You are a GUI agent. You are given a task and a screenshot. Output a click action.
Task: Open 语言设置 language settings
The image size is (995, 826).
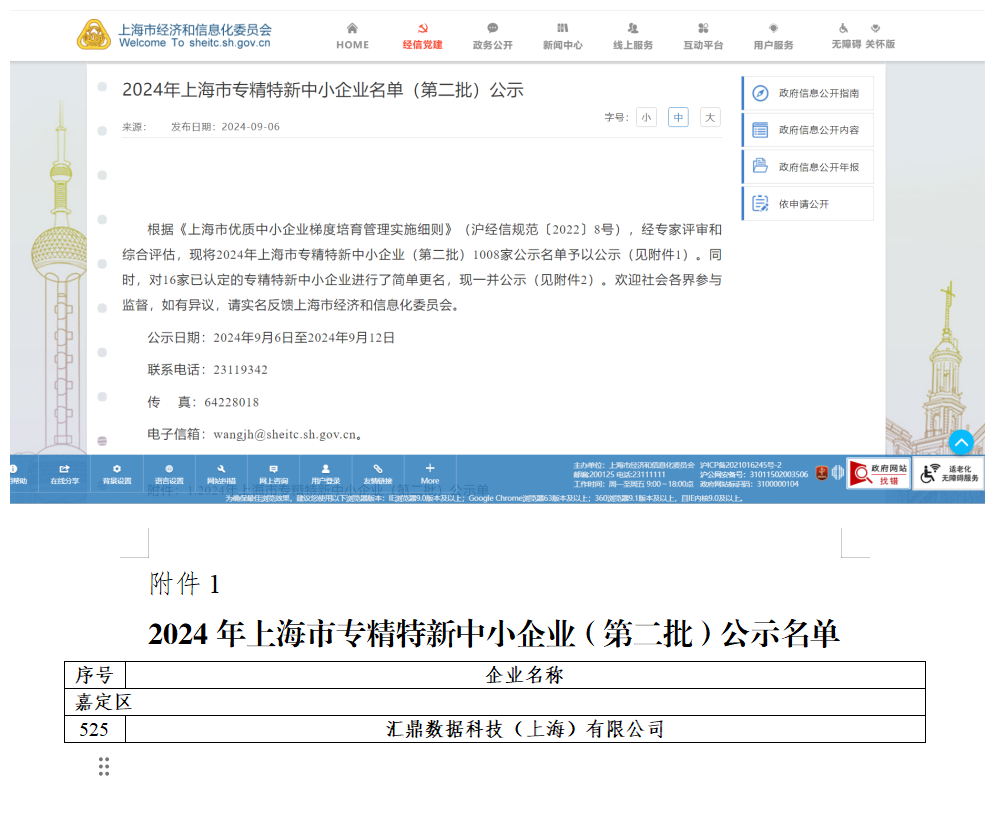click(169, 474)
